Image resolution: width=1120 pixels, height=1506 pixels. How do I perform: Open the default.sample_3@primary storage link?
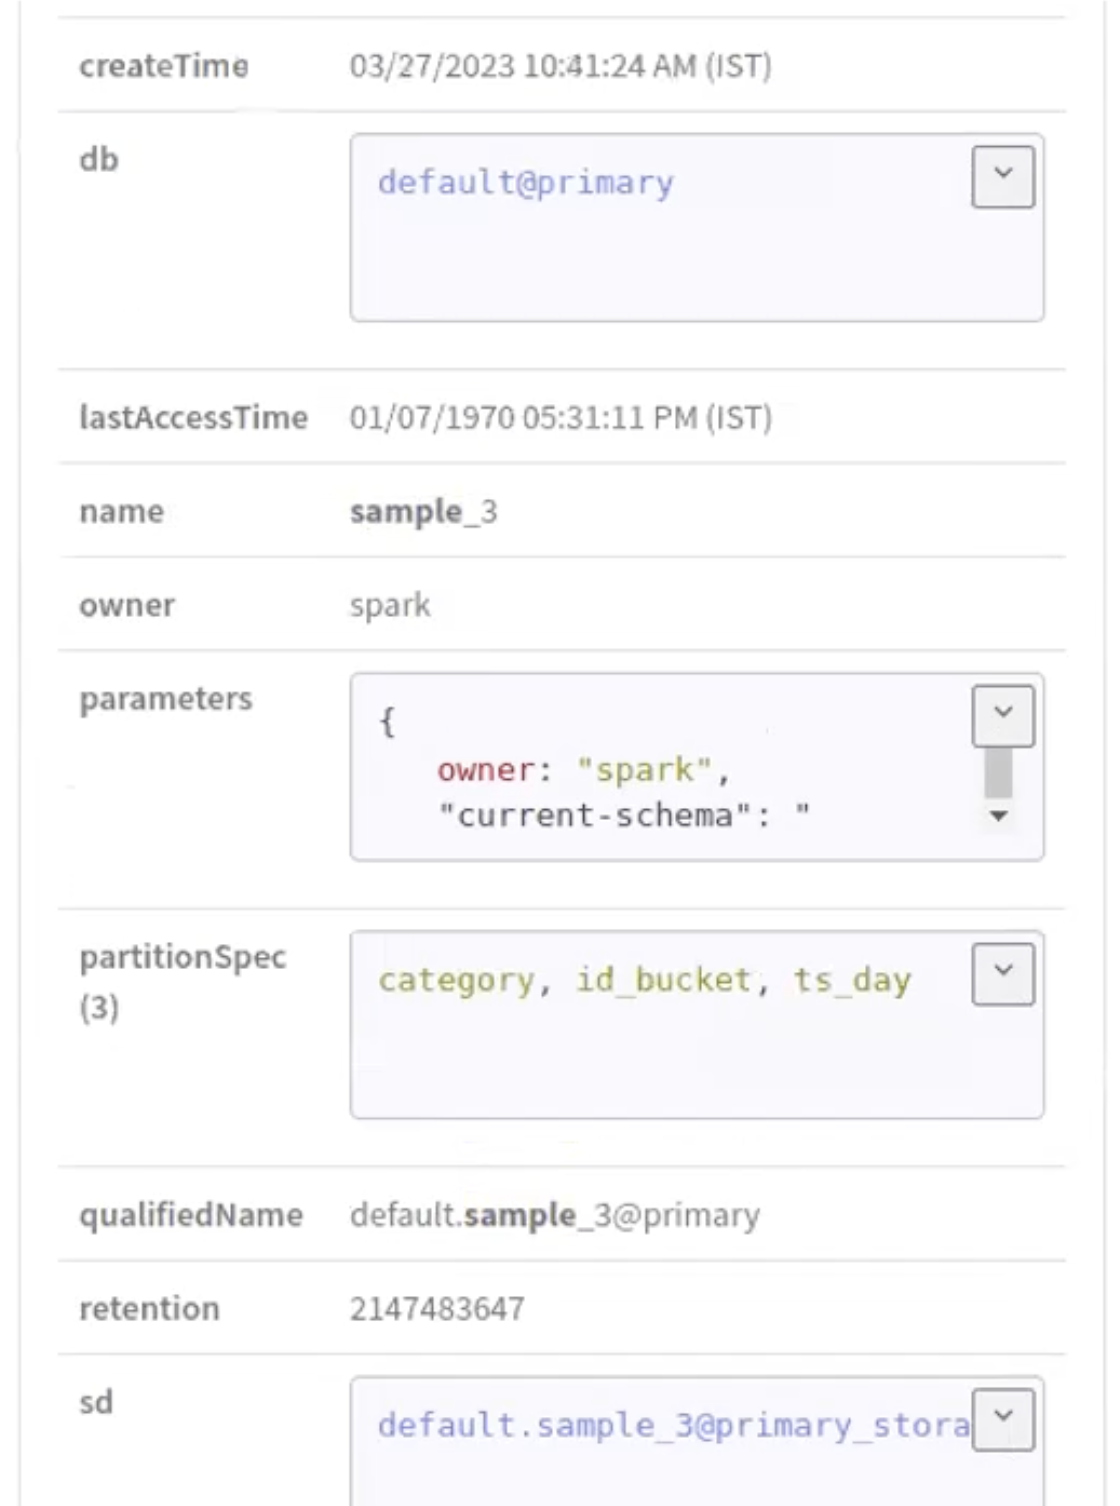coord(672,1425)
